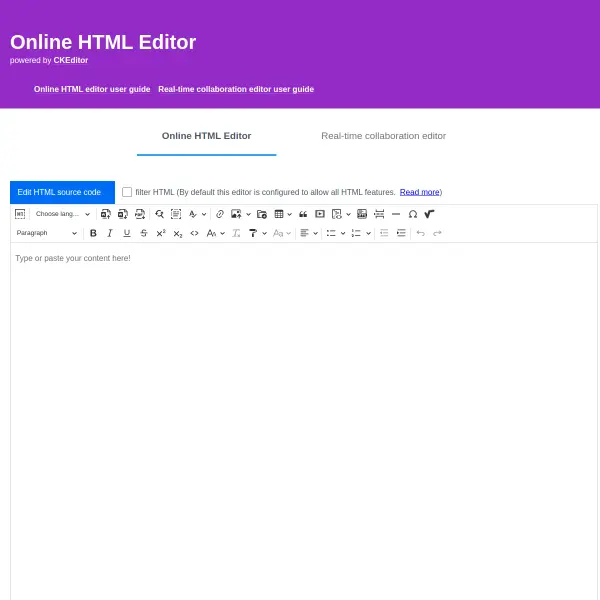Click the Export to PDF icon
This screenshot has height=600, width=600.
pos(140,214)
